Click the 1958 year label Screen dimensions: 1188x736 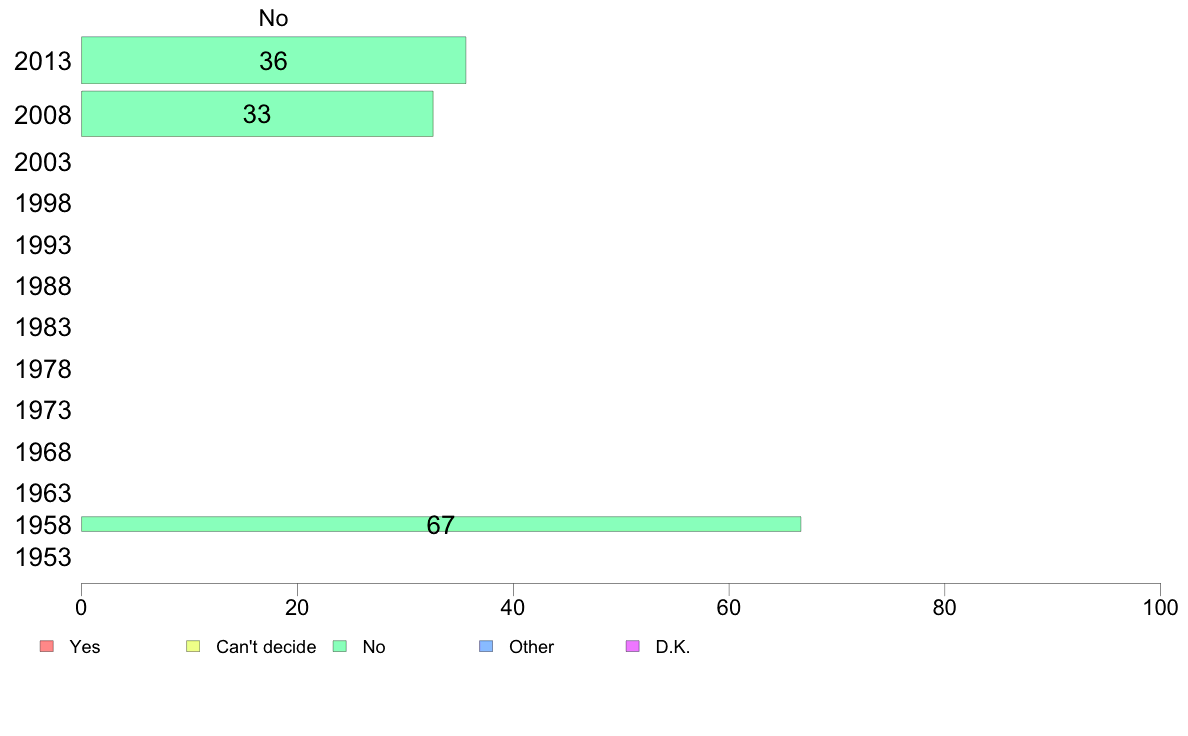tap(42, 525)
